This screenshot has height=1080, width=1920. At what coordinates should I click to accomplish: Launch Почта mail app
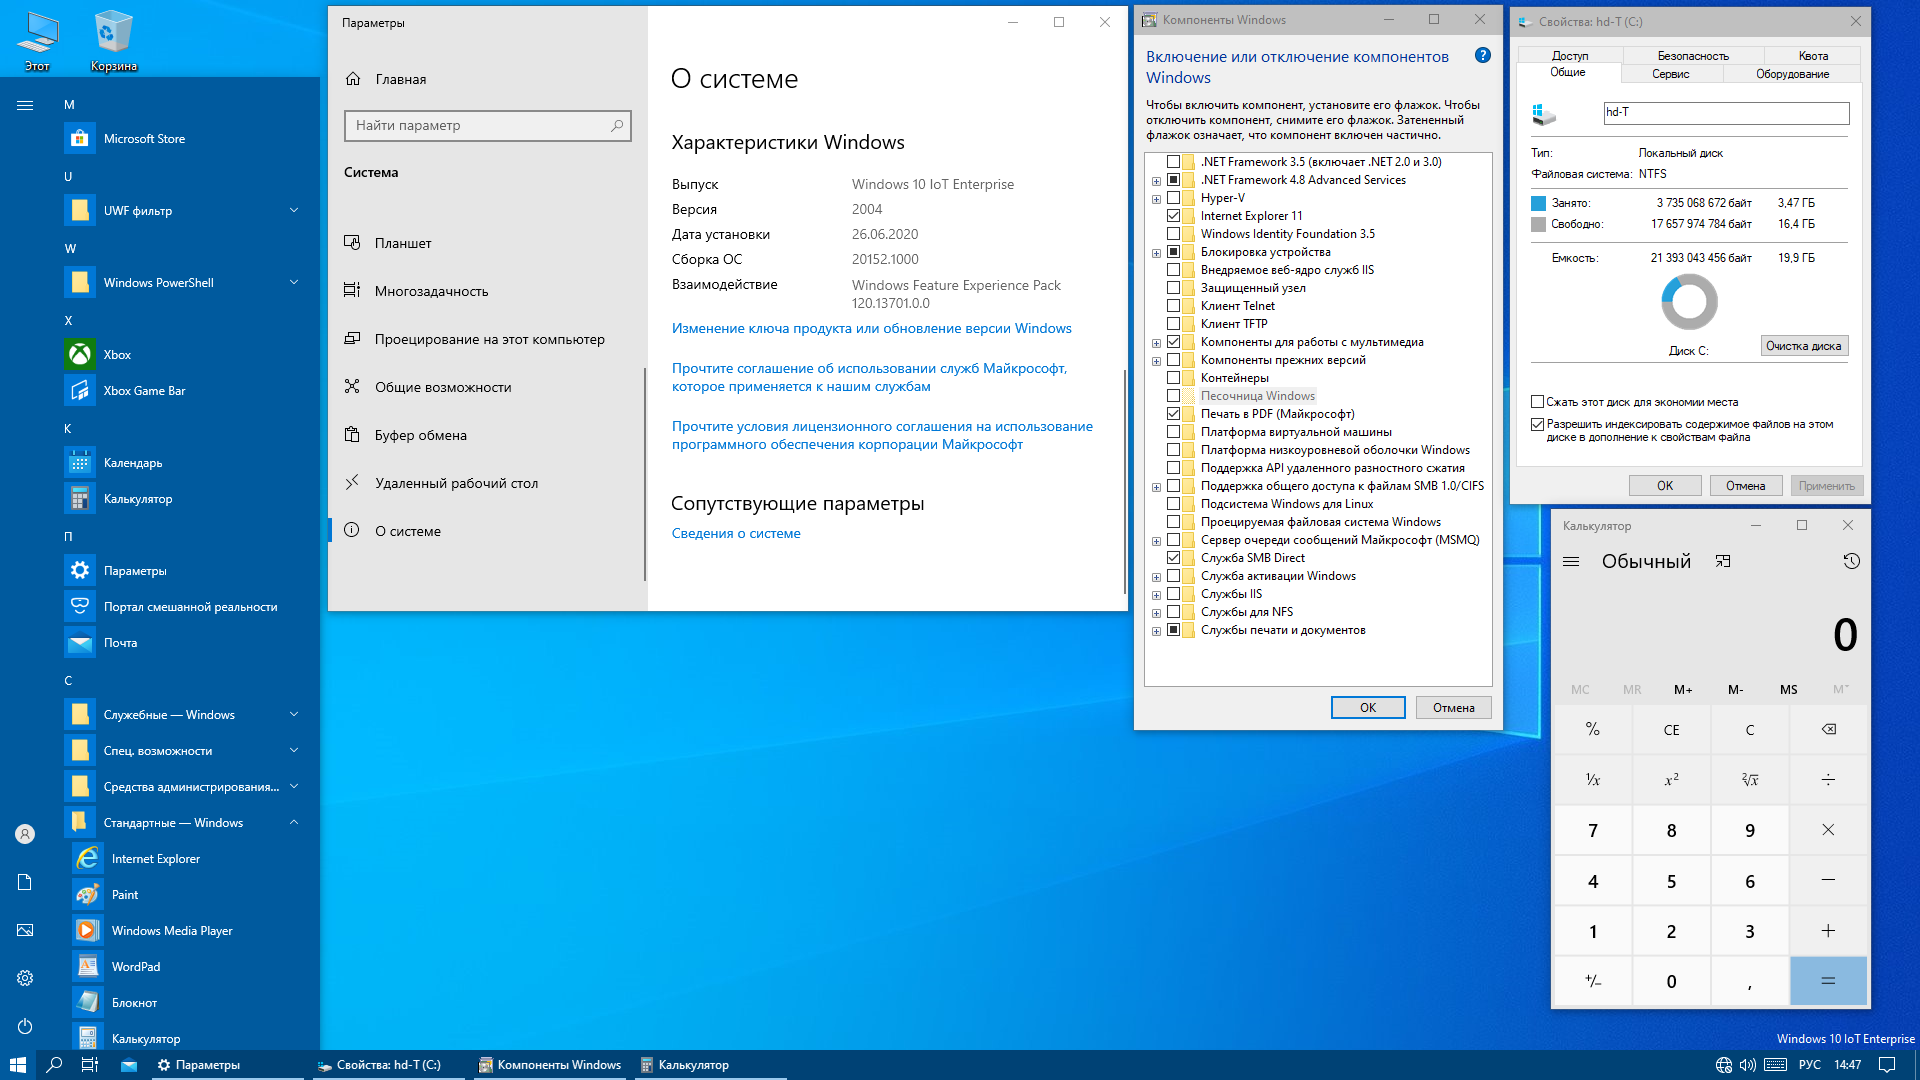180,643
